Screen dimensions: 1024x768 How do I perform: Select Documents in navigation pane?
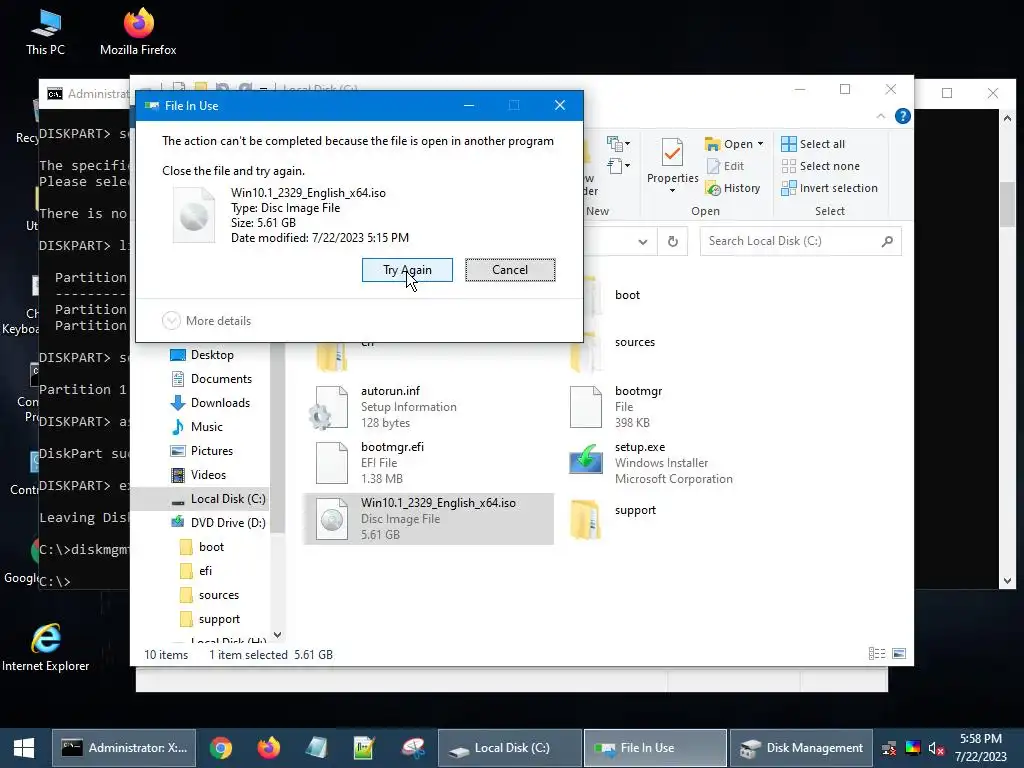(x=211, y=379)
